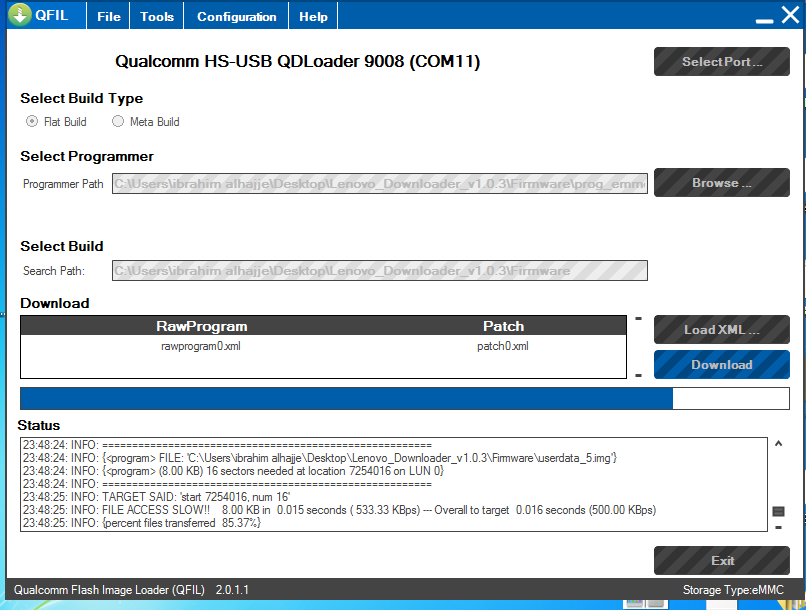Click the minus icon below status scrollbar
Viewport: 806px width, 610px height.
click(779, 527)
